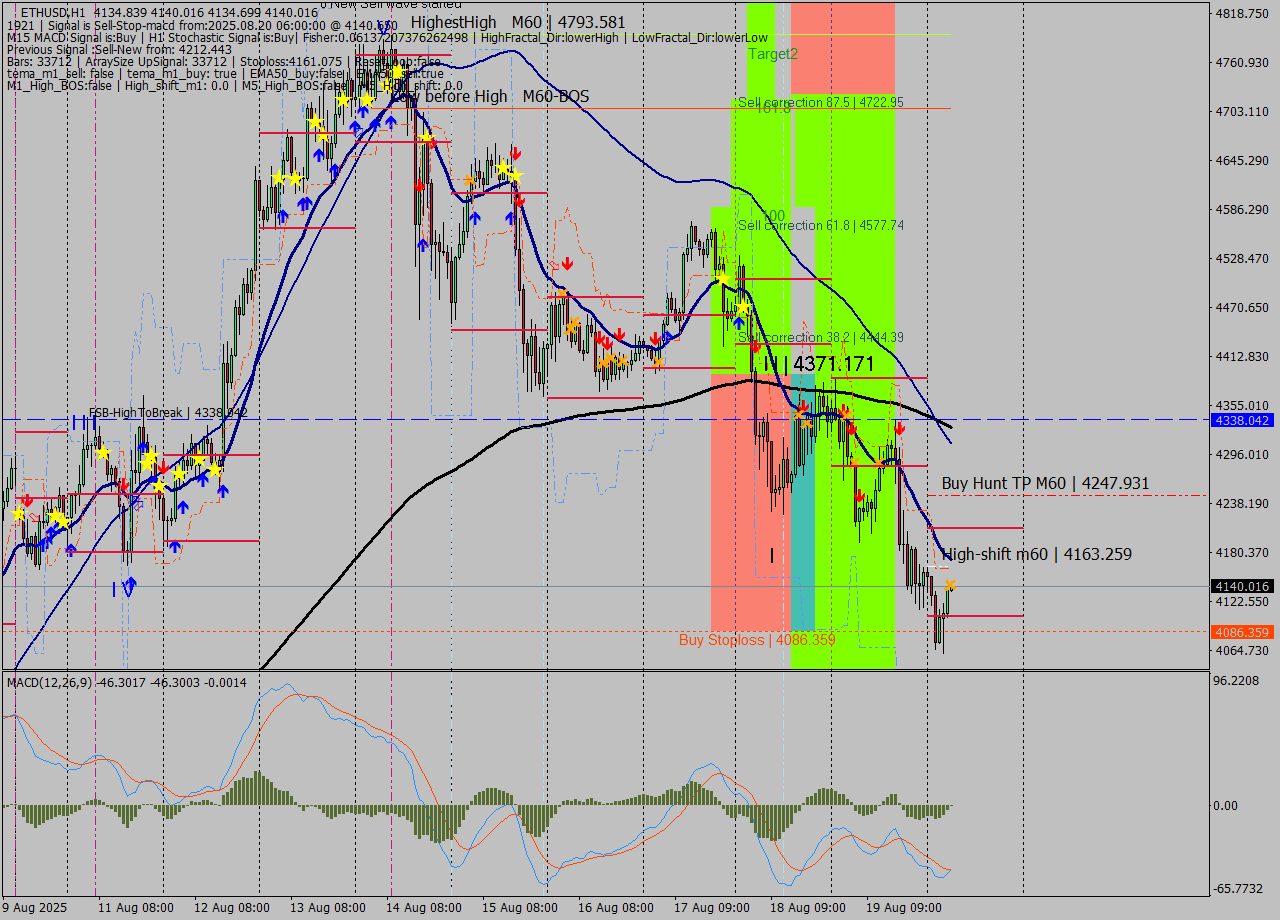Click the red down-arrow sell signal near 15 Aug

point(515,152)
